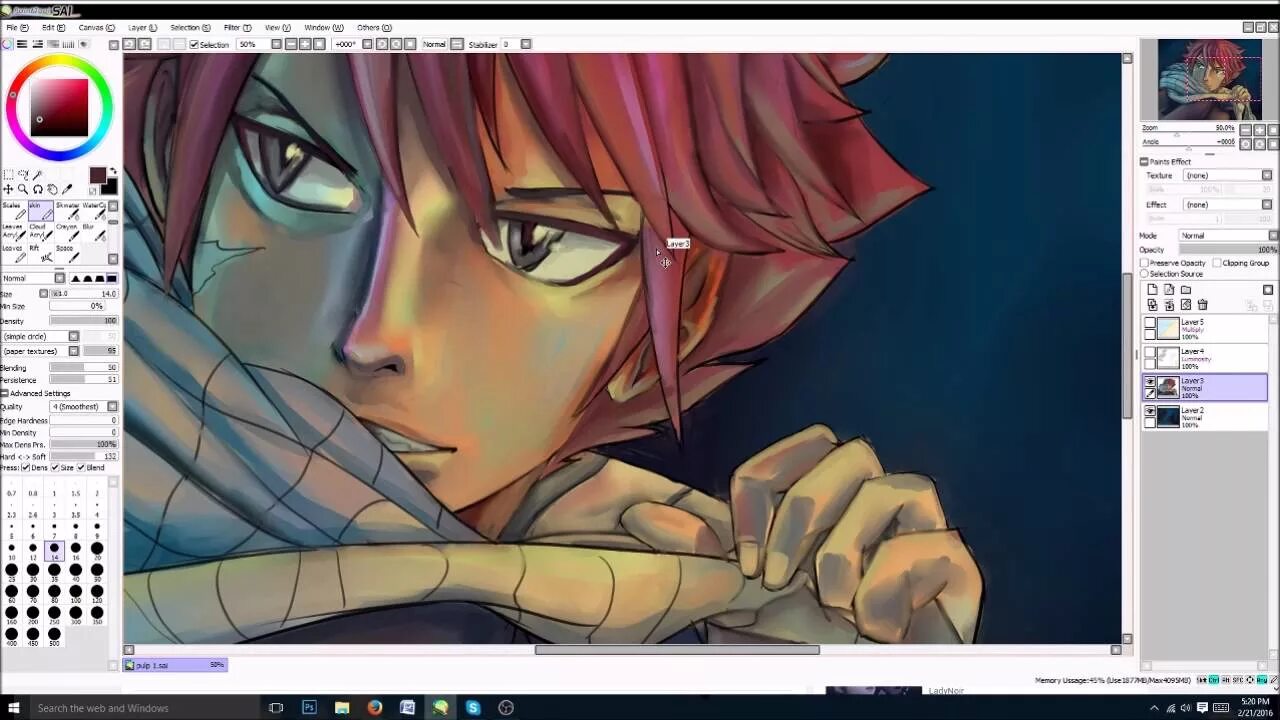Show swatches panel toggle icon

pos(69,44)
